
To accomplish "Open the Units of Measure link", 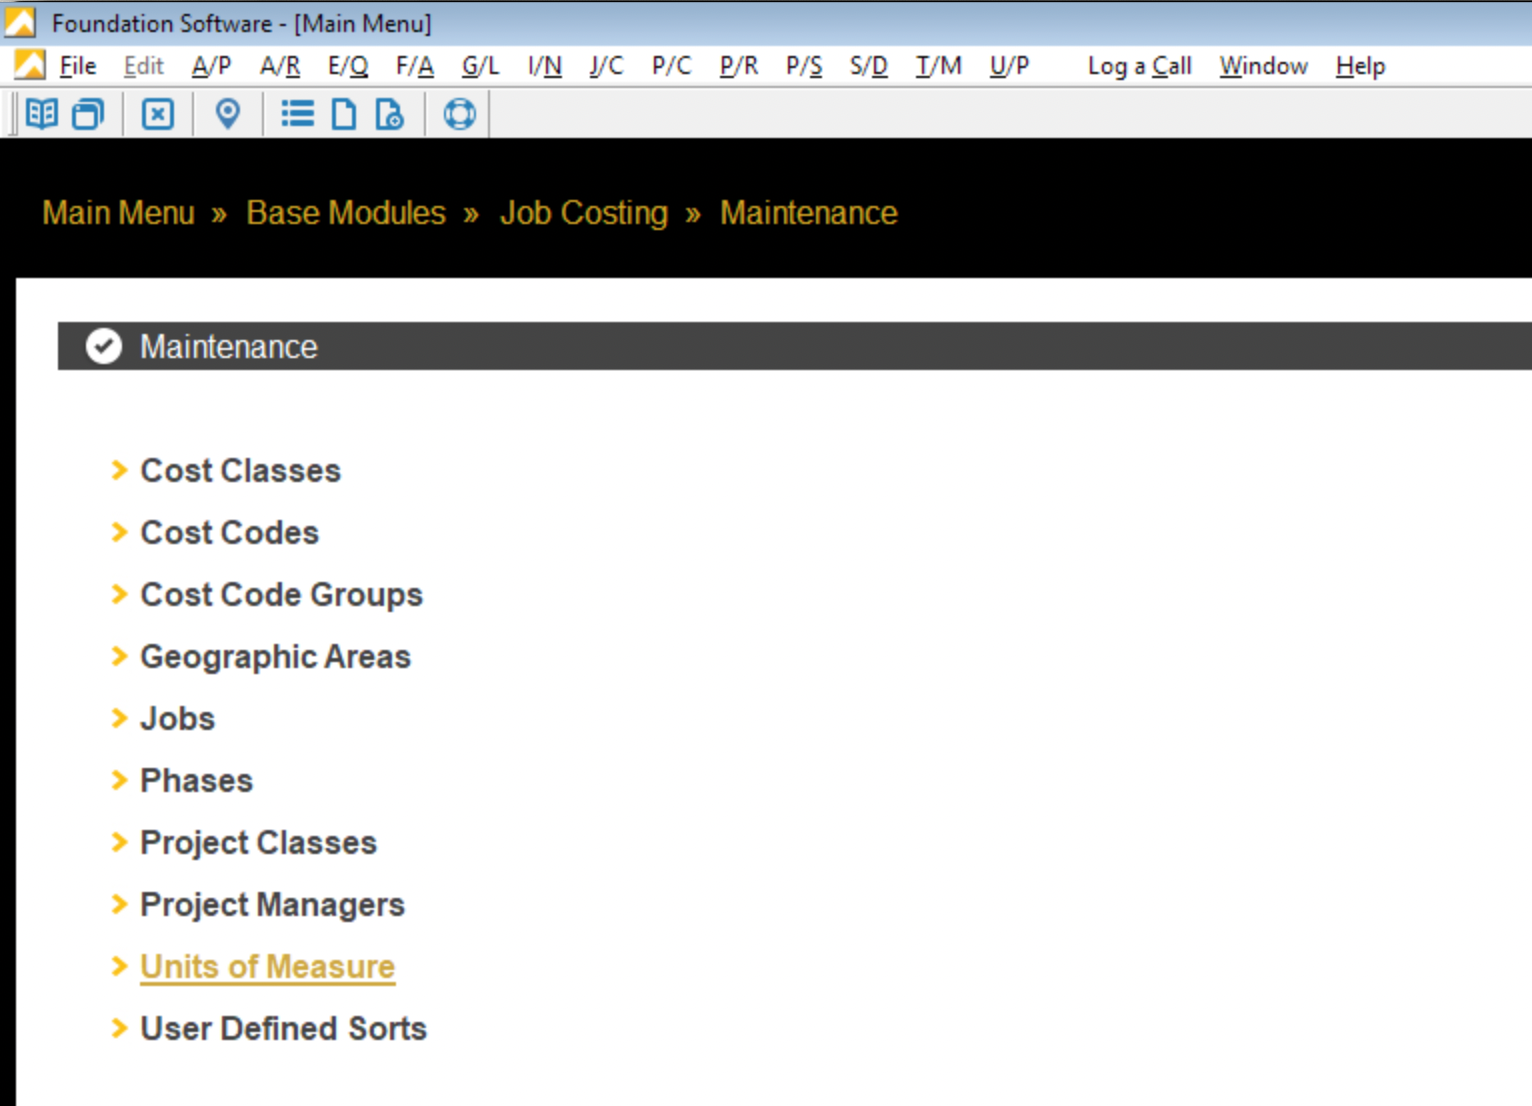I will pos(268,966).
